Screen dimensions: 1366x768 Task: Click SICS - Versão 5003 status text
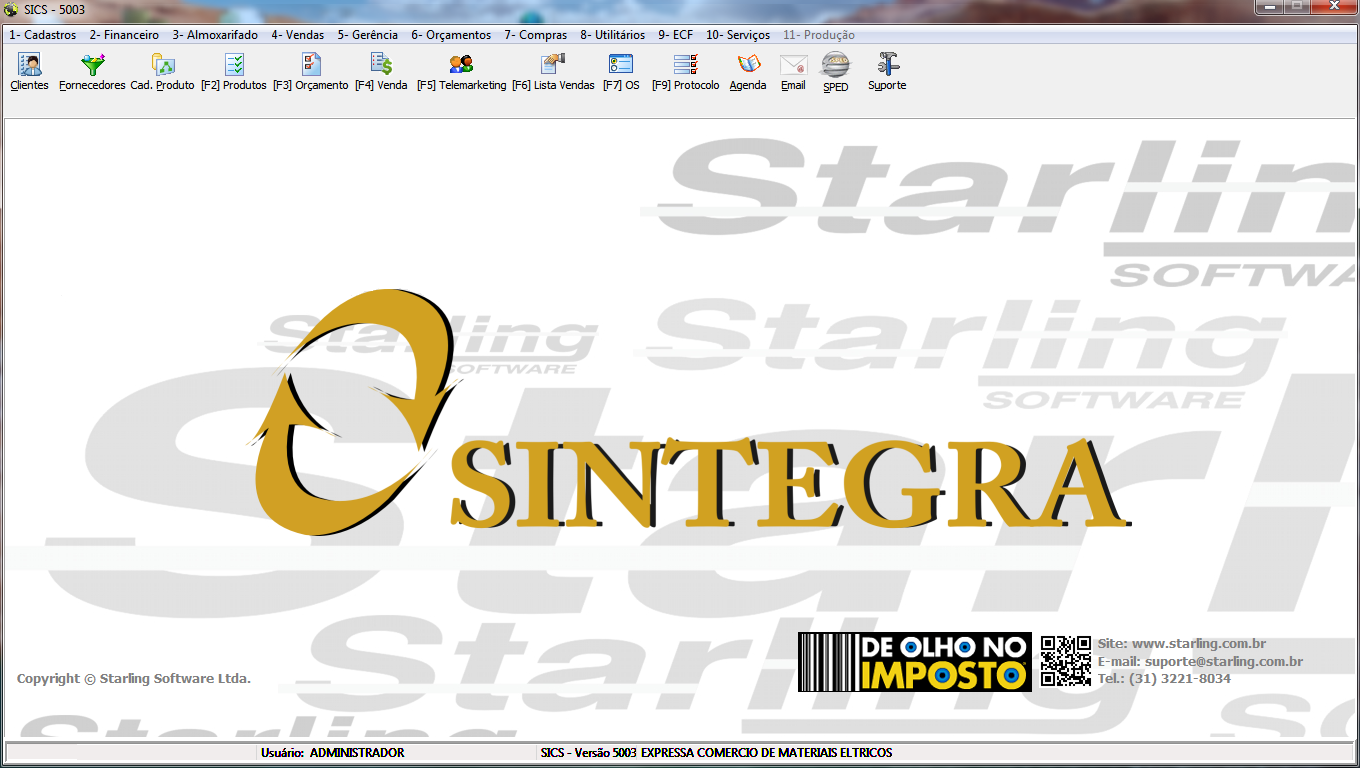[x=588, y=753]
